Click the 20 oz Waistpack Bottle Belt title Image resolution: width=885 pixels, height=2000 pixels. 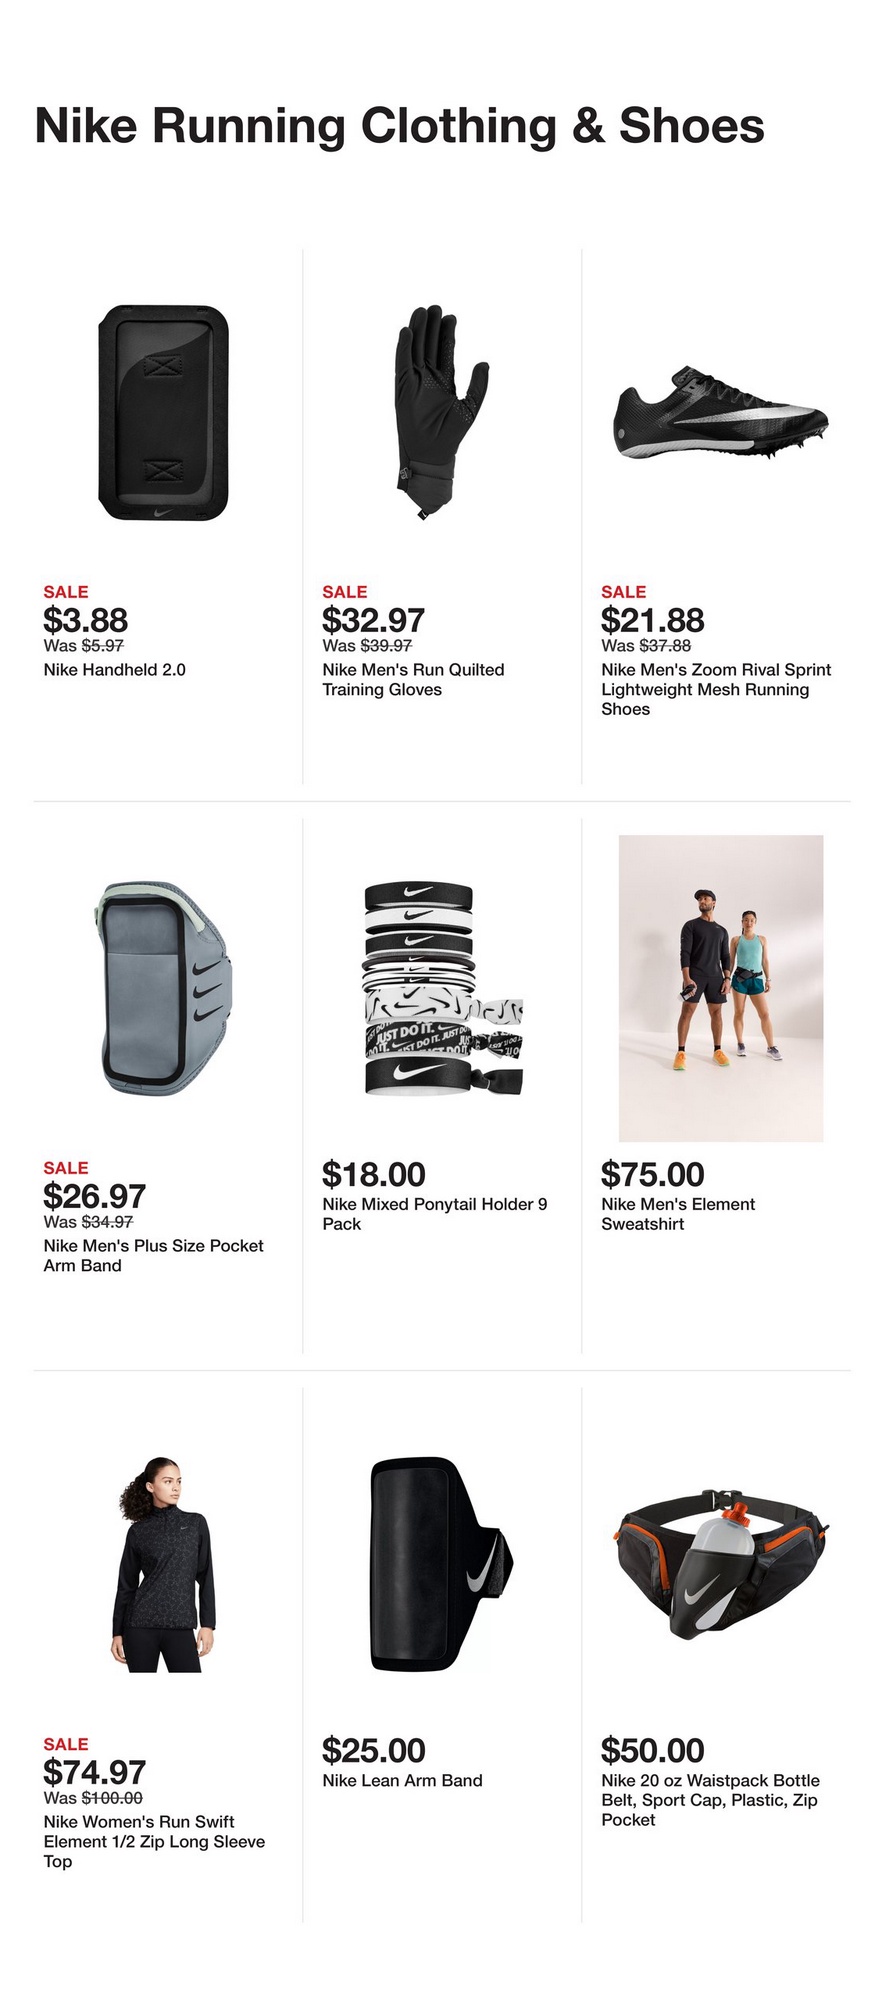point(710,1800)
